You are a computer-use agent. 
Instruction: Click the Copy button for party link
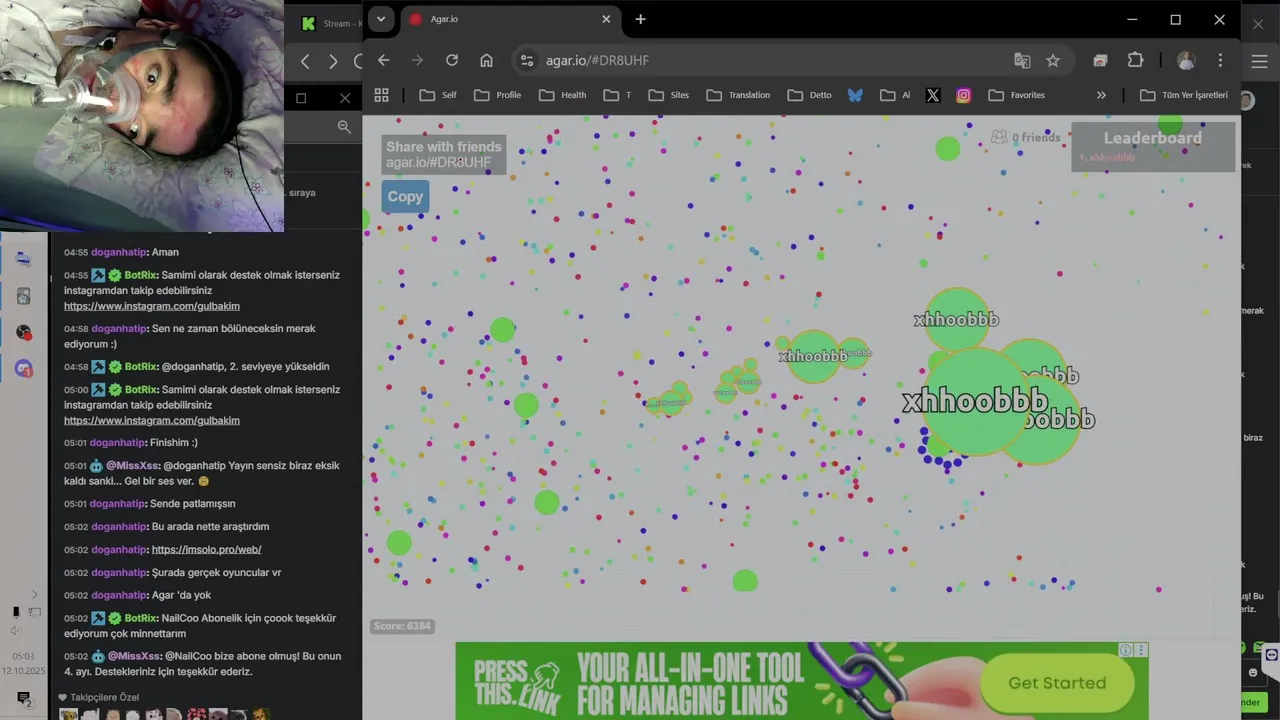405,196
